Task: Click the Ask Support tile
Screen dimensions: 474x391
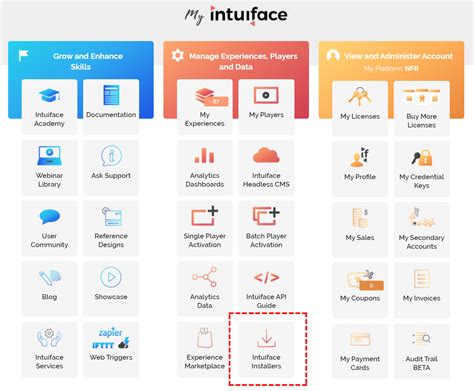Action: (x=111, y=168)
